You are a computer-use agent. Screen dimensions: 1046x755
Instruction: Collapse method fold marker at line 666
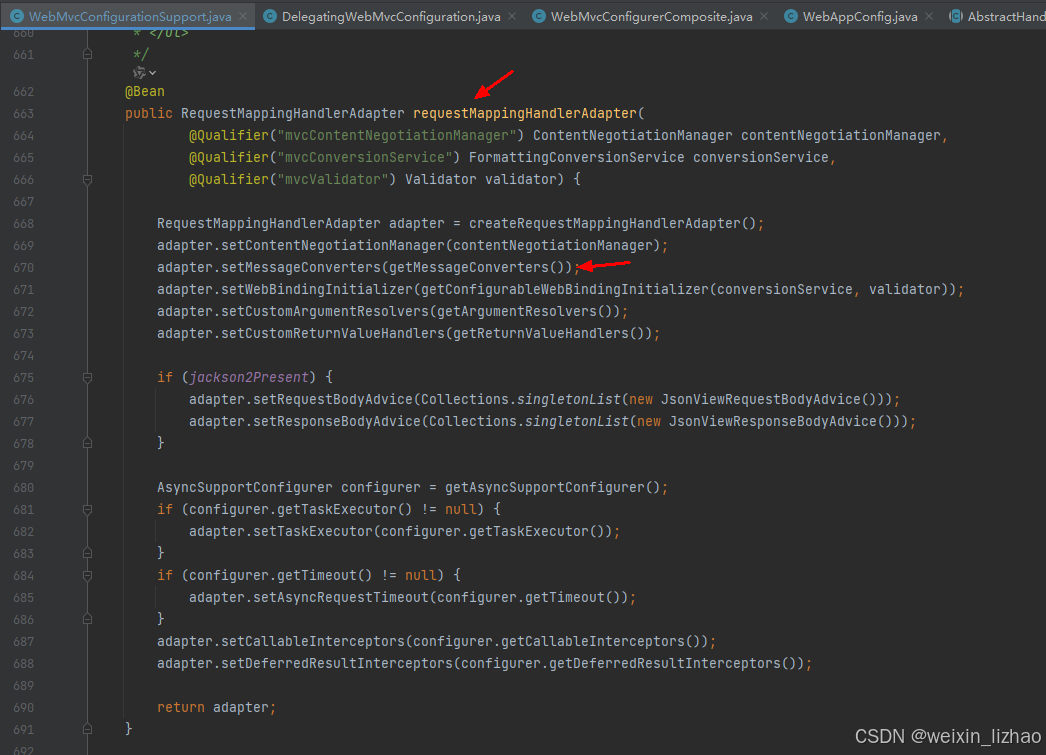point(87,179)
